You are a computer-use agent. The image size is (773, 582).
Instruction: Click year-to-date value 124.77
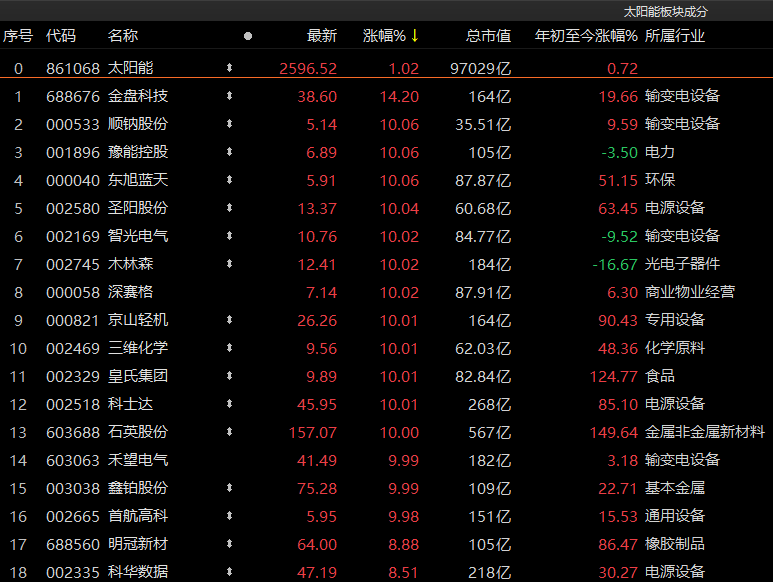pyautogui.click(x=614, y=377)
